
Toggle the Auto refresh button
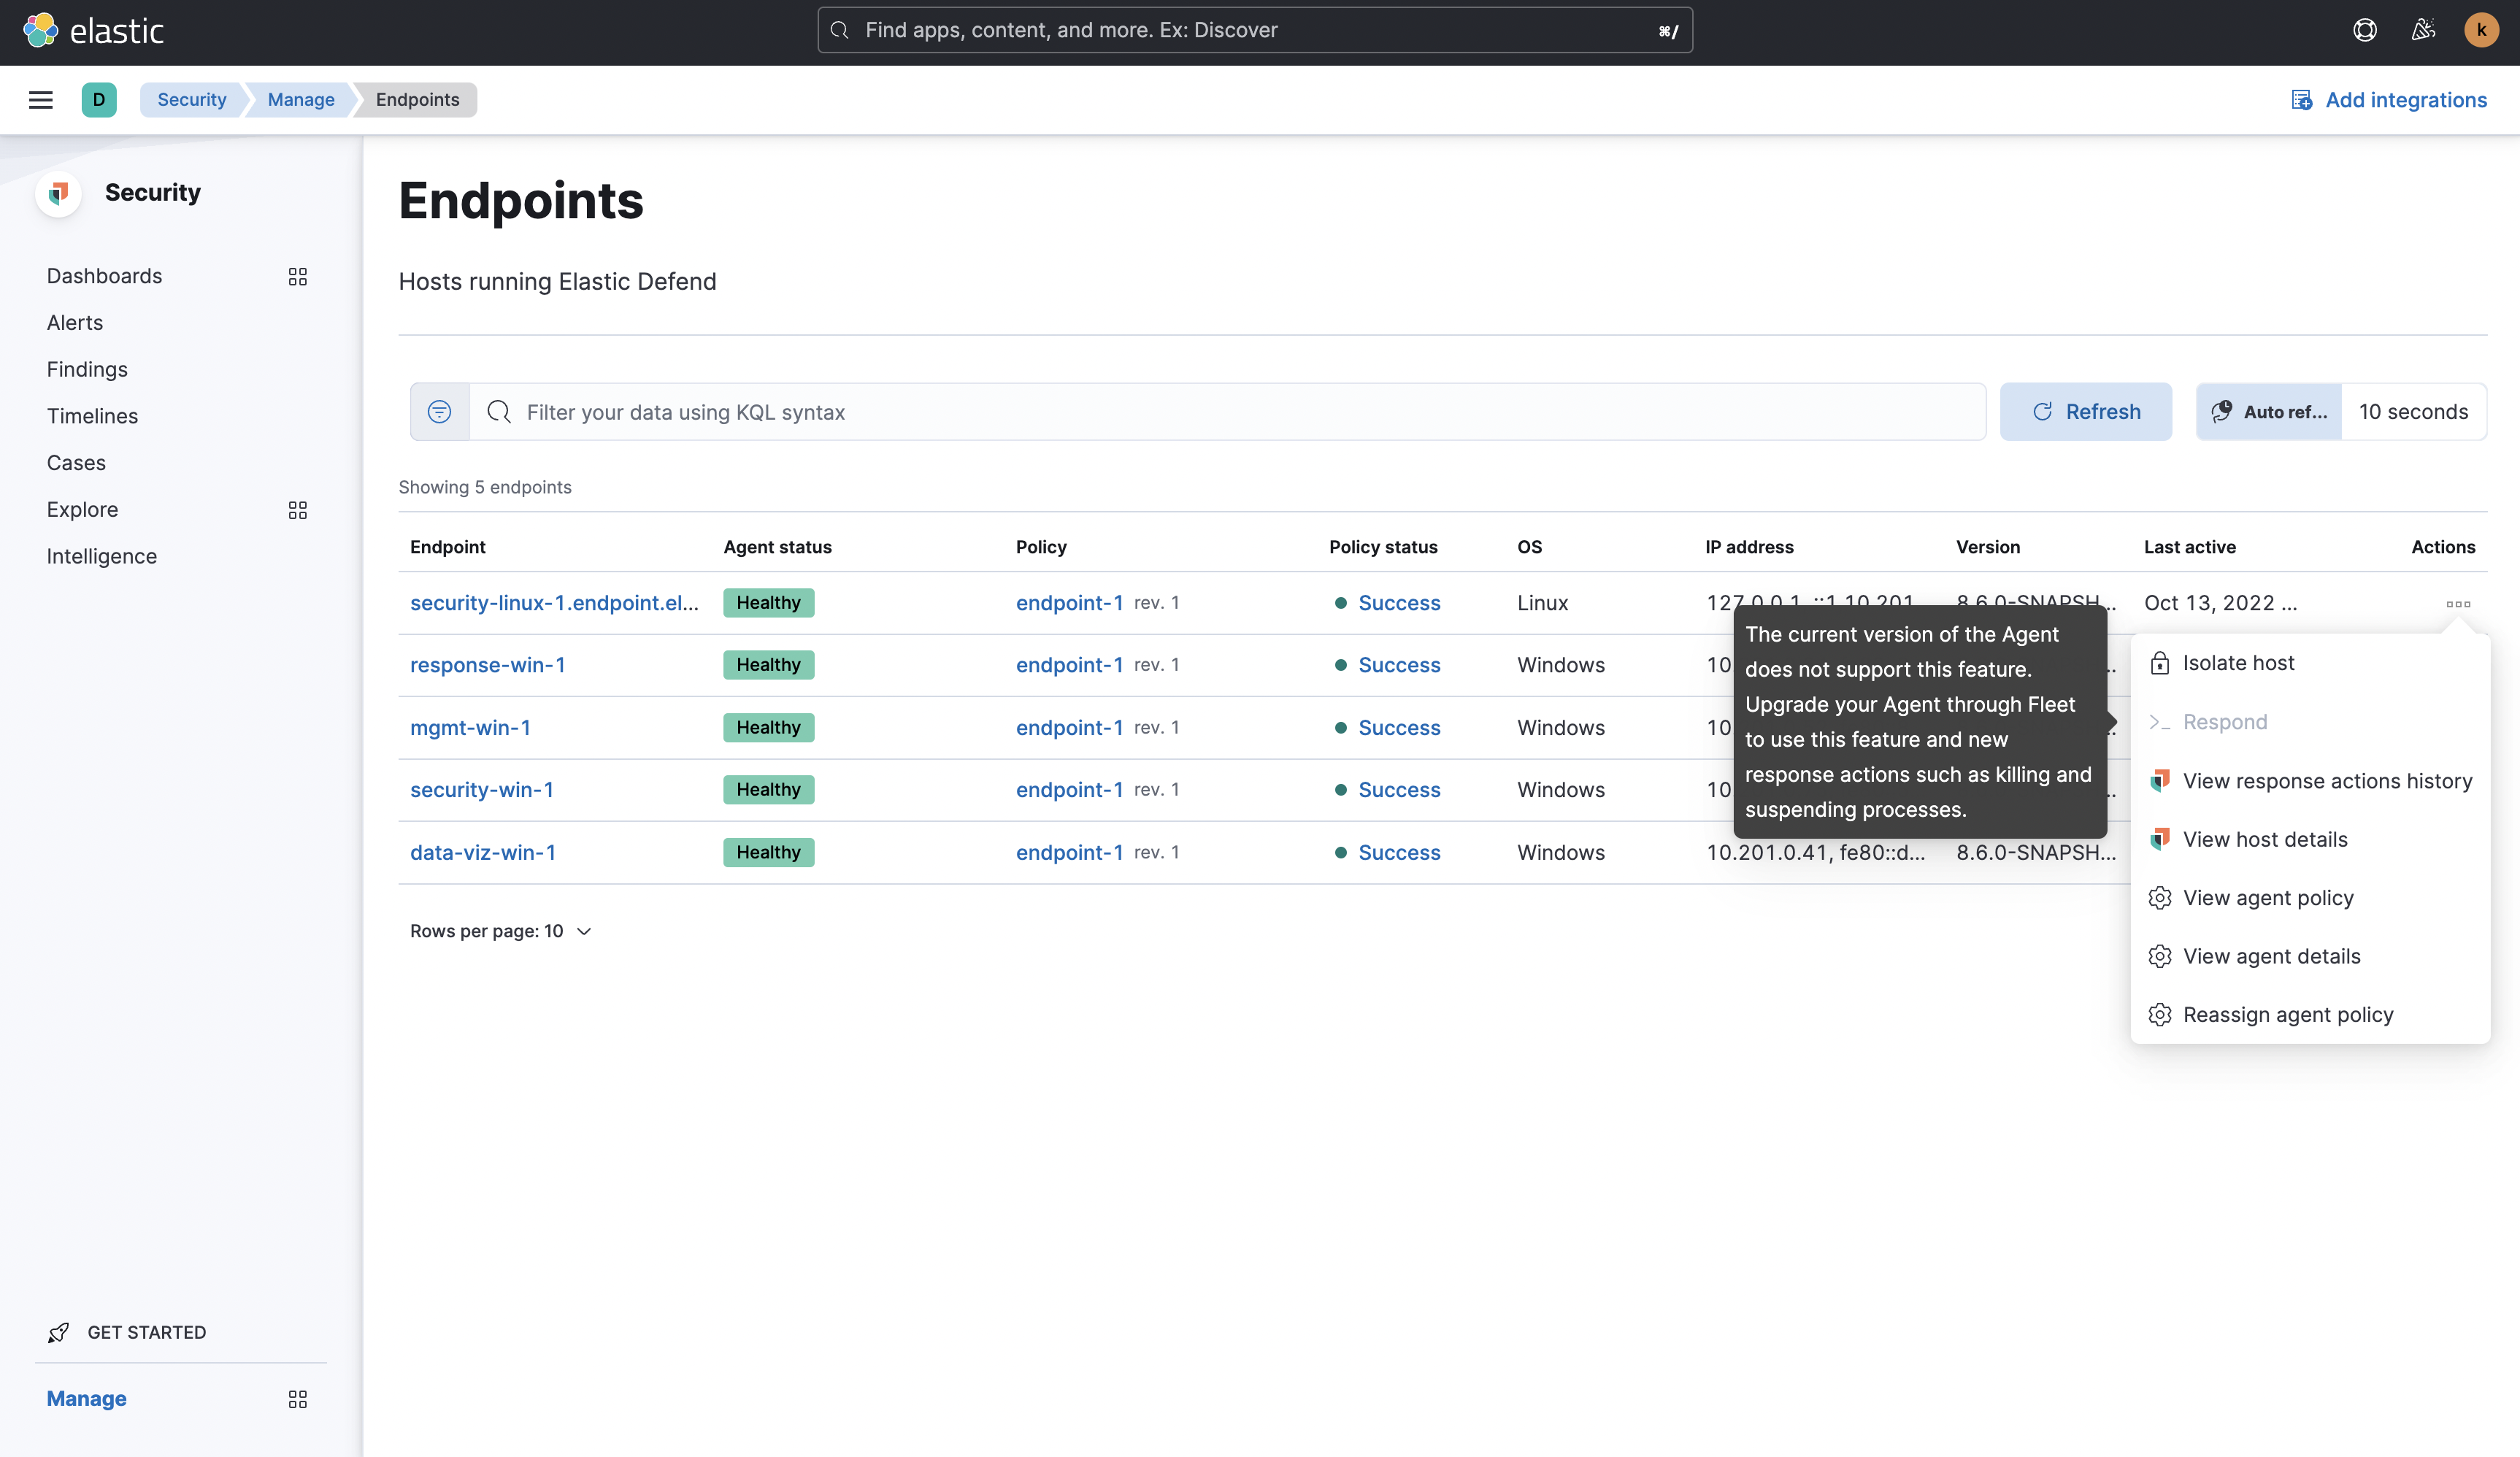point(2269,412)
